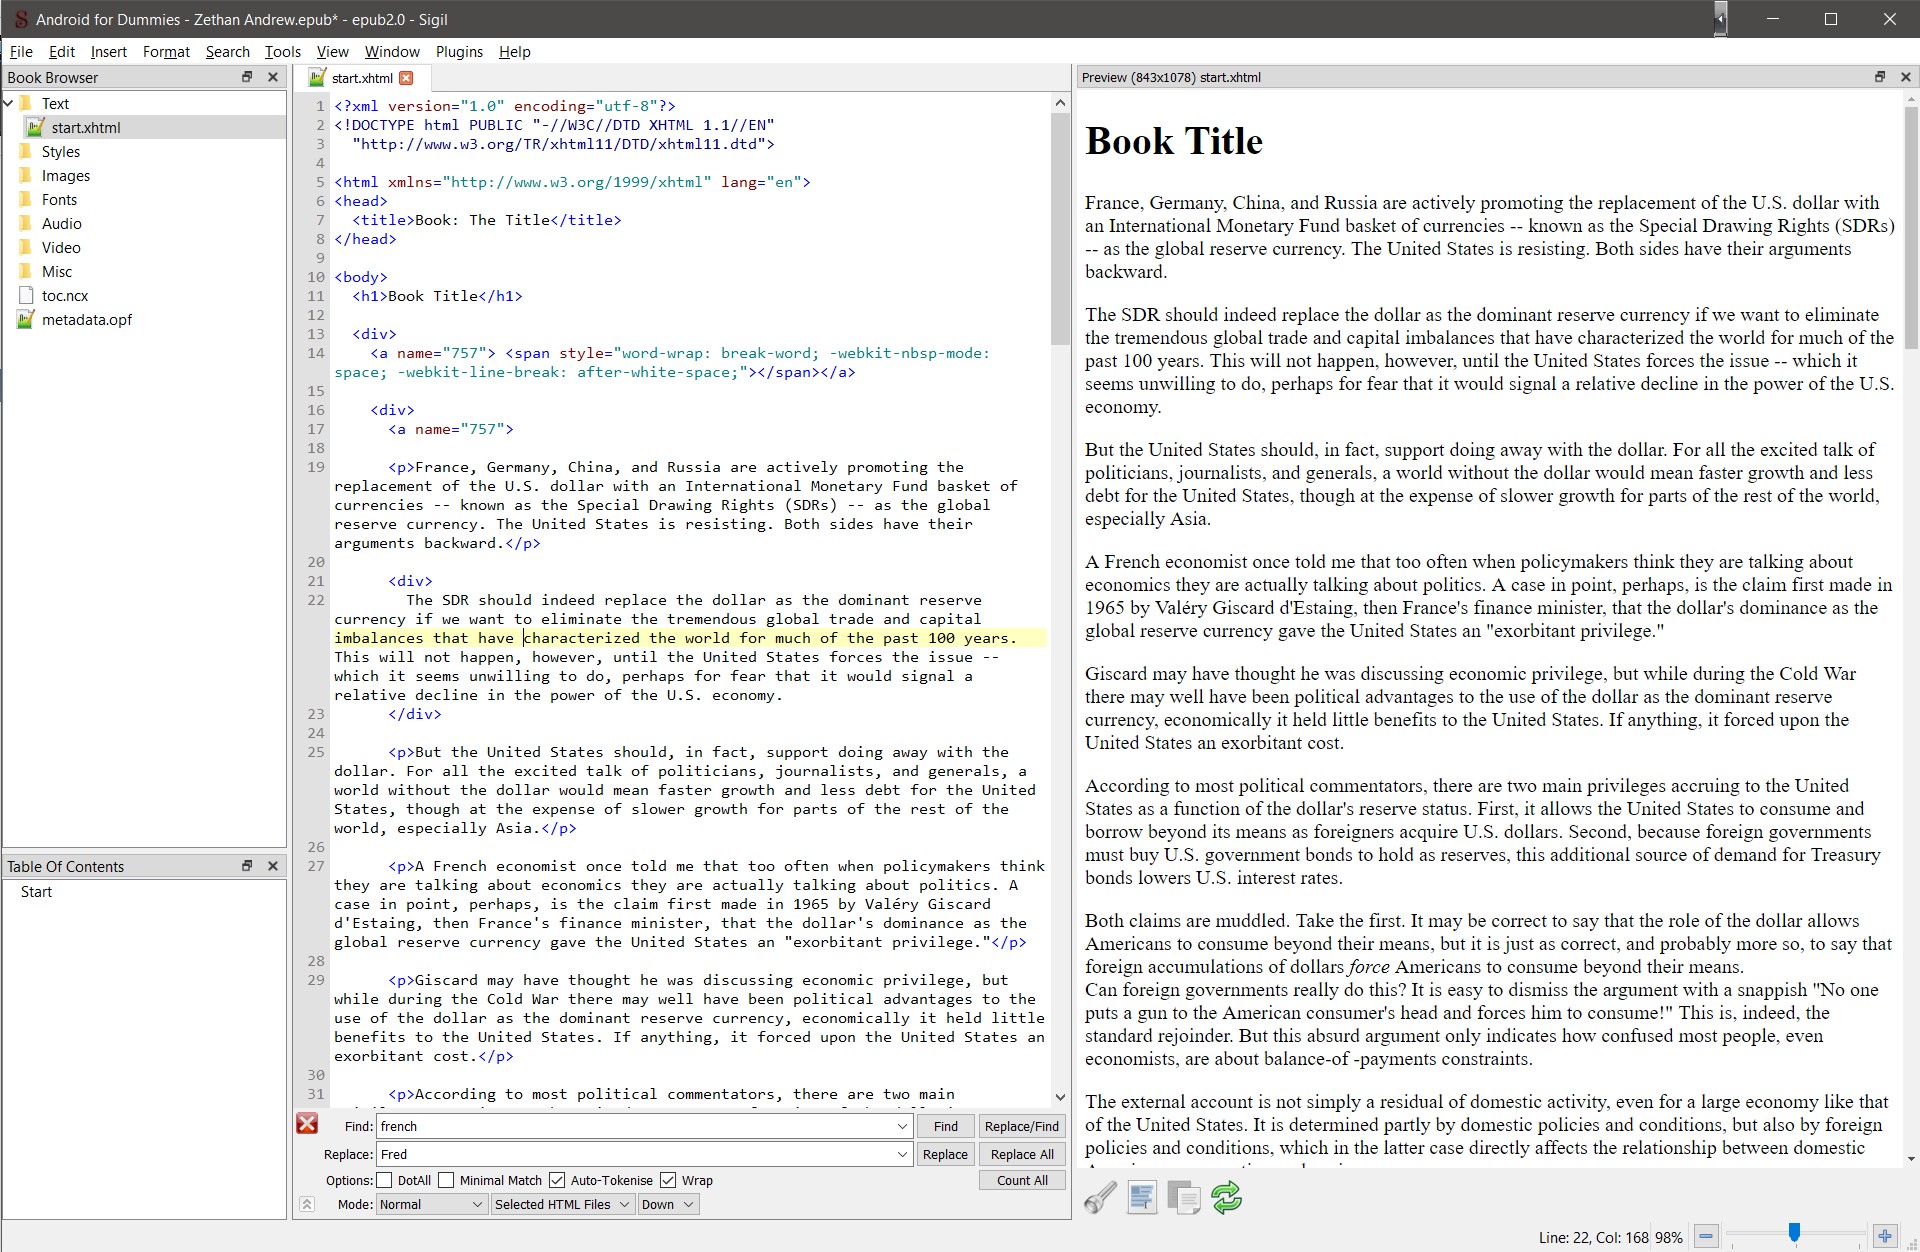The height and width of the screenshot is (1252, 1920).
Task: Close the start.xhtml tab
Action: click(x=406, y=78)
